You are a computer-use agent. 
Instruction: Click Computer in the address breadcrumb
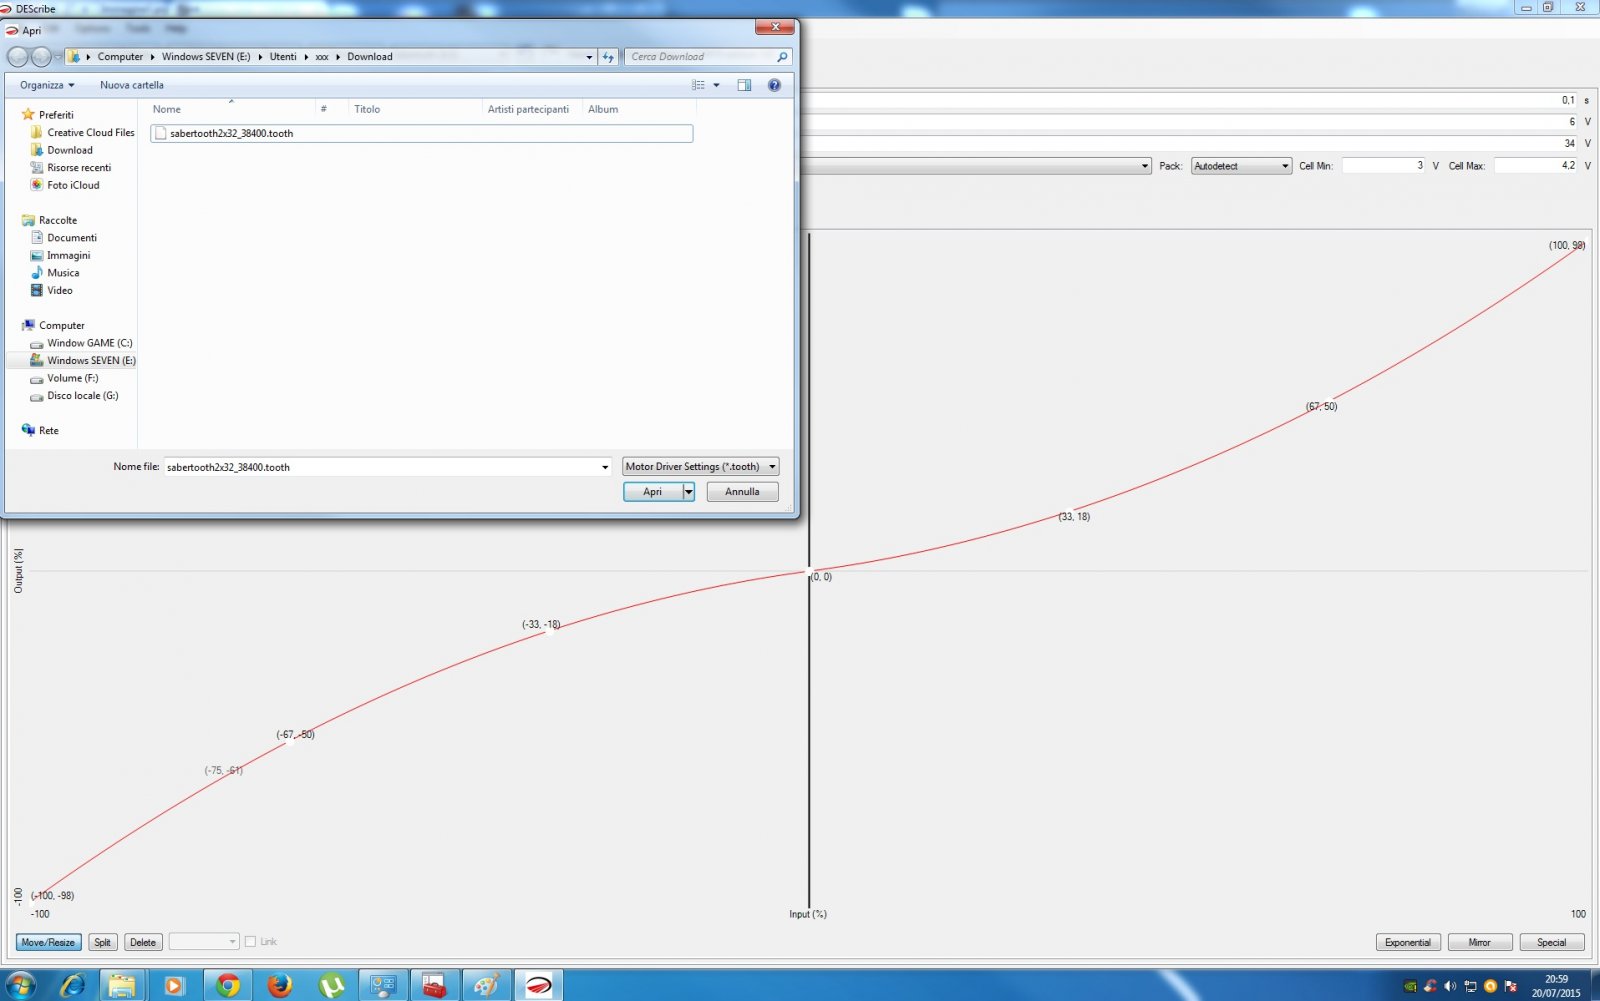pos(120,57)
